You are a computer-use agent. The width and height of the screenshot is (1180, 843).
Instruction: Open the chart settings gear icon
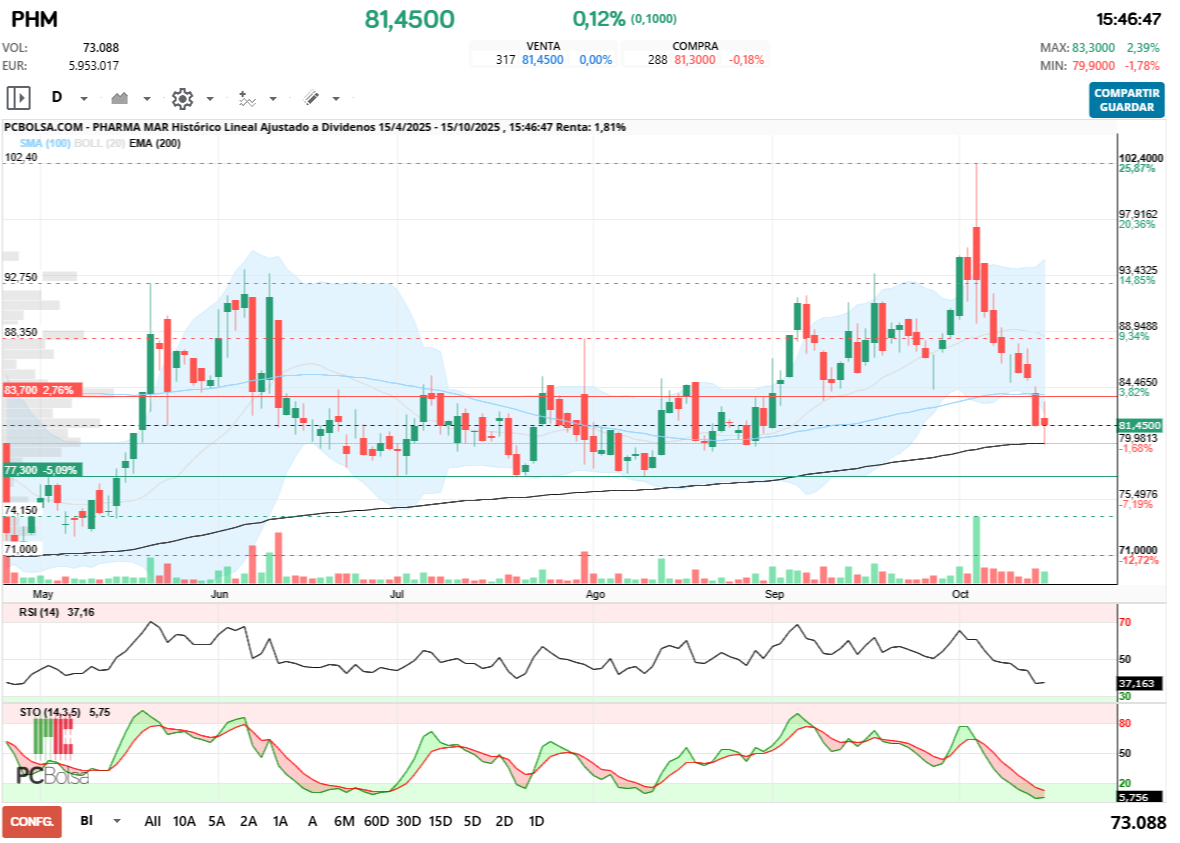[182, 98]
